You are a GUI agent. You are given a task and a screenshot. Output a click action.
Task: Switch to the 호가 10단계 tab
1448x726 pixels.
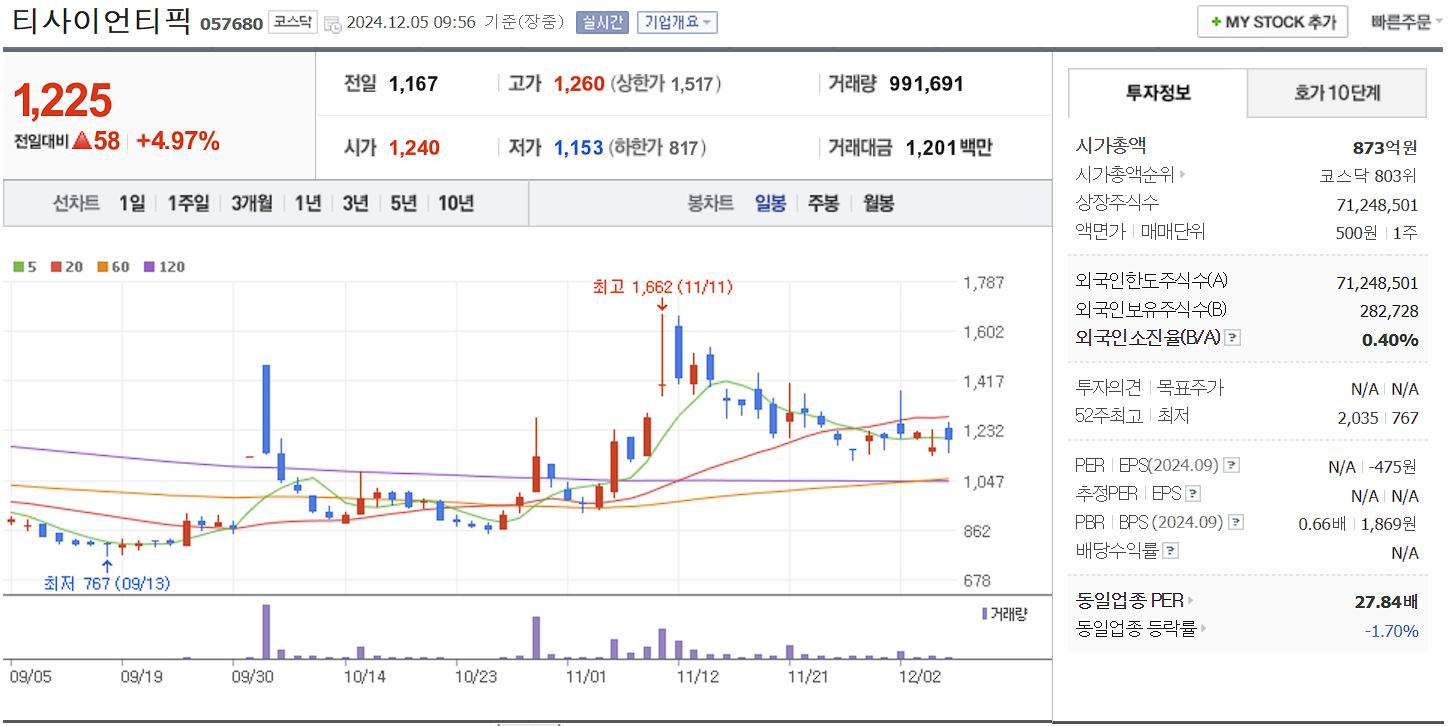pyautogui.click(x=1336, y=92)
